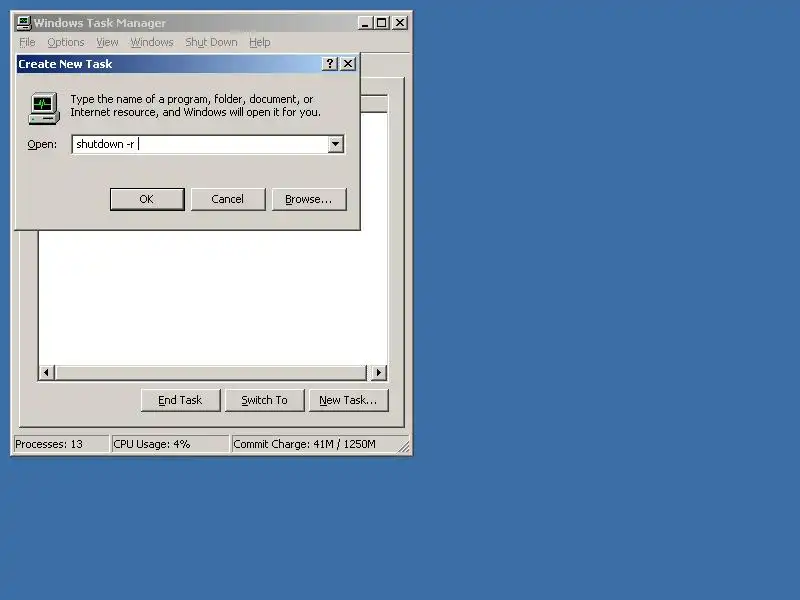Click the help question mark button
The height and width of the screenshot is (600, 800).
330,64
